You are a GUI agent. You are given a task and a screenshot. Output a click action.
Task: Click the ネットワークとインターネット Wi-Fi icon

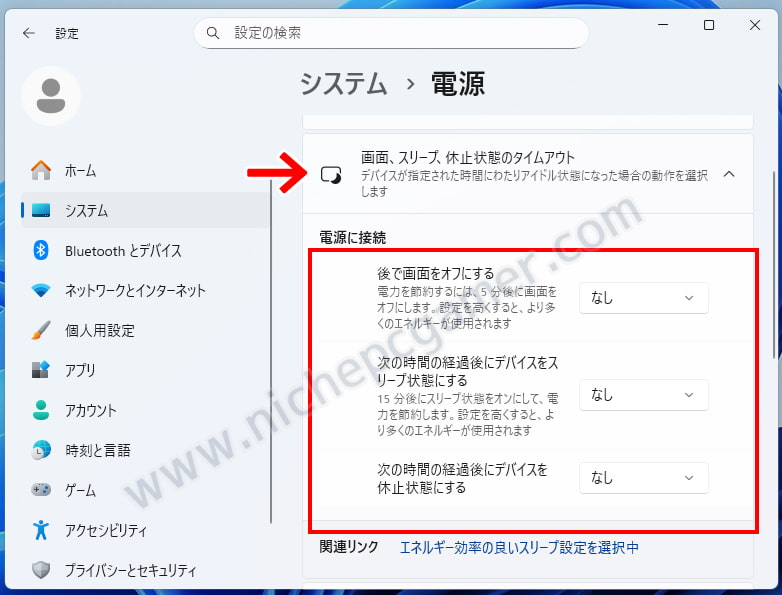coord(41,291)
